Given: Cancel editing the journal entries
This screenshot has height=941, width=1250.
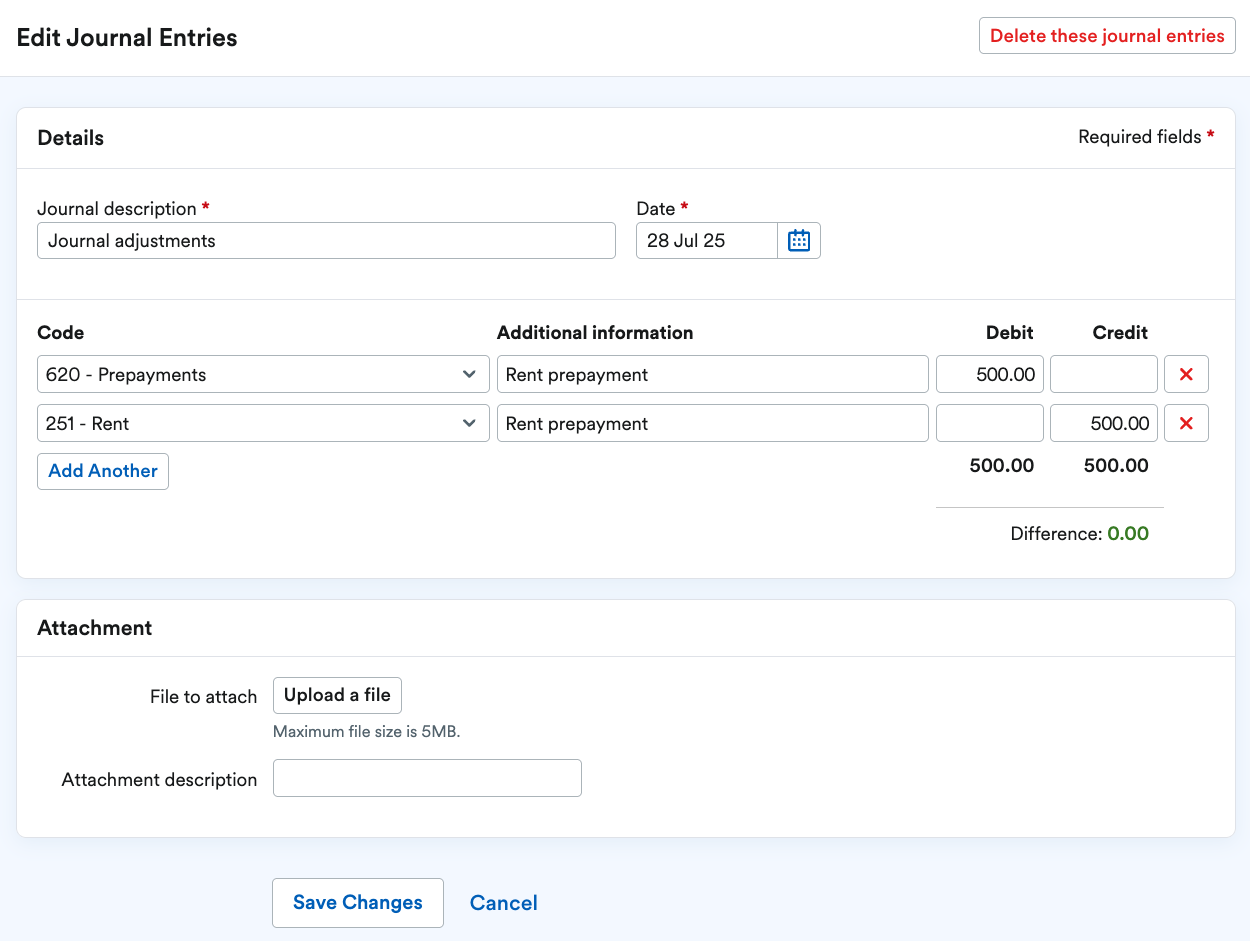Looking at the screenshot, I should pyautogui.click(x=503, y=903).
